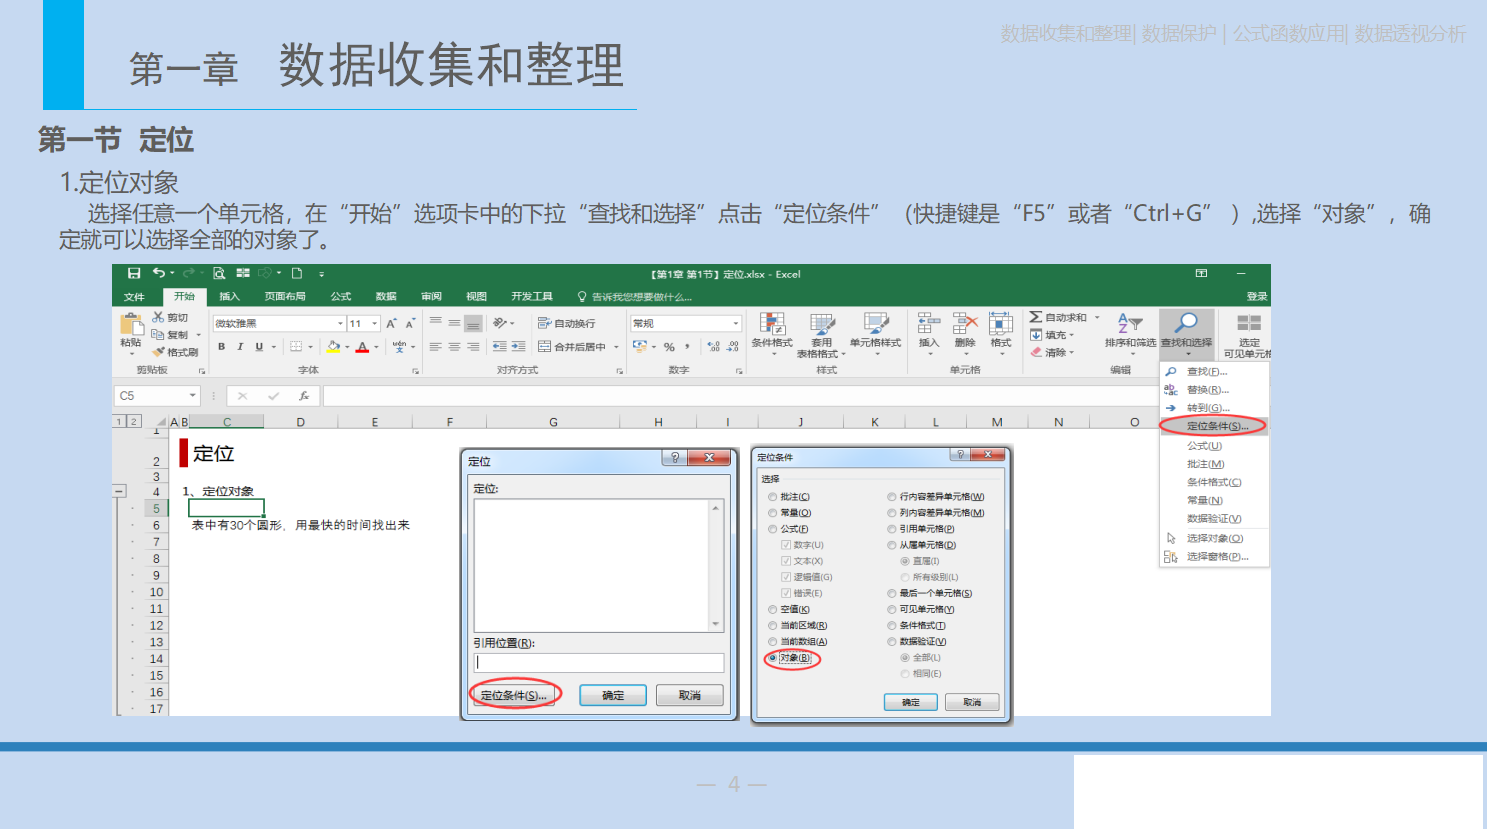Screen dimensions: 1487x829
Task: Click AutoSum (自动求和) sigma icon
Action: pos(1036,317)
